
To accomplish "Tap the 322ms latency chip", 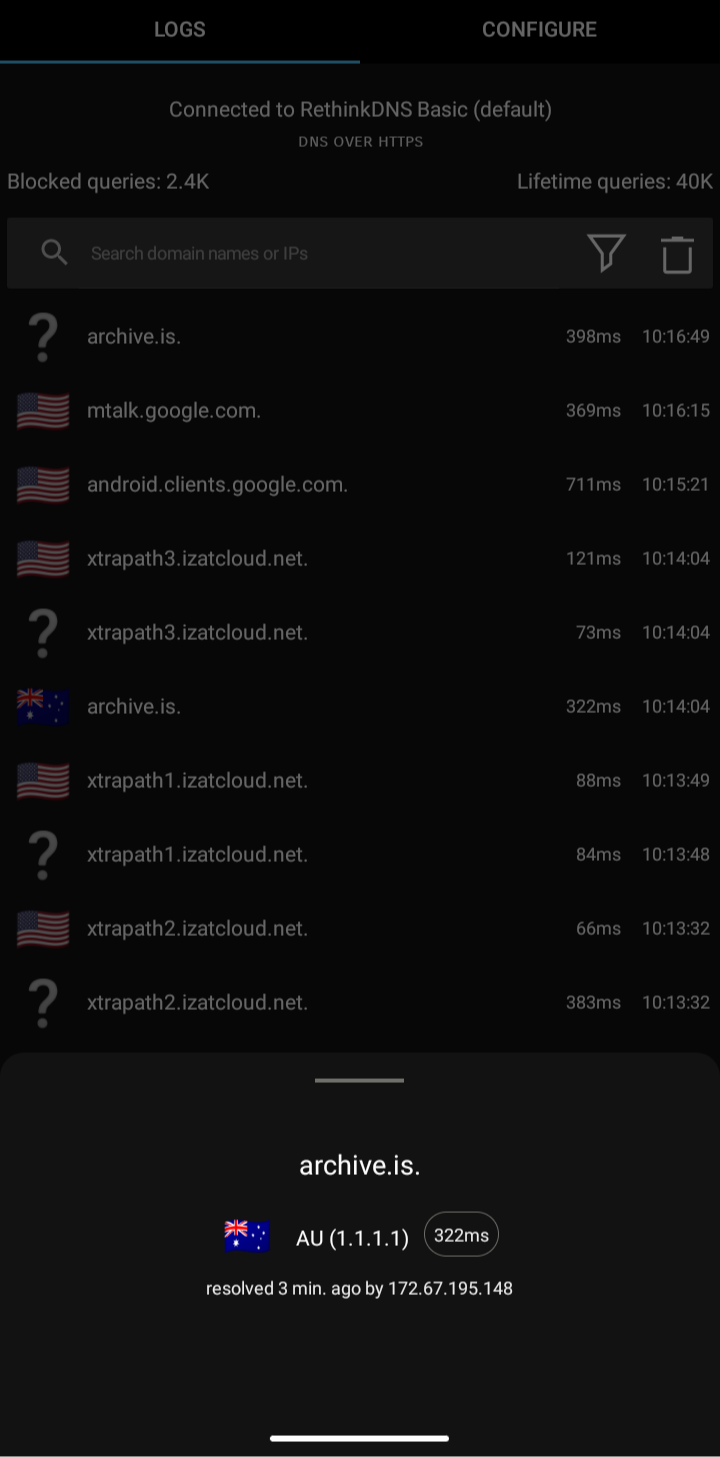I will pos(461,1234).
